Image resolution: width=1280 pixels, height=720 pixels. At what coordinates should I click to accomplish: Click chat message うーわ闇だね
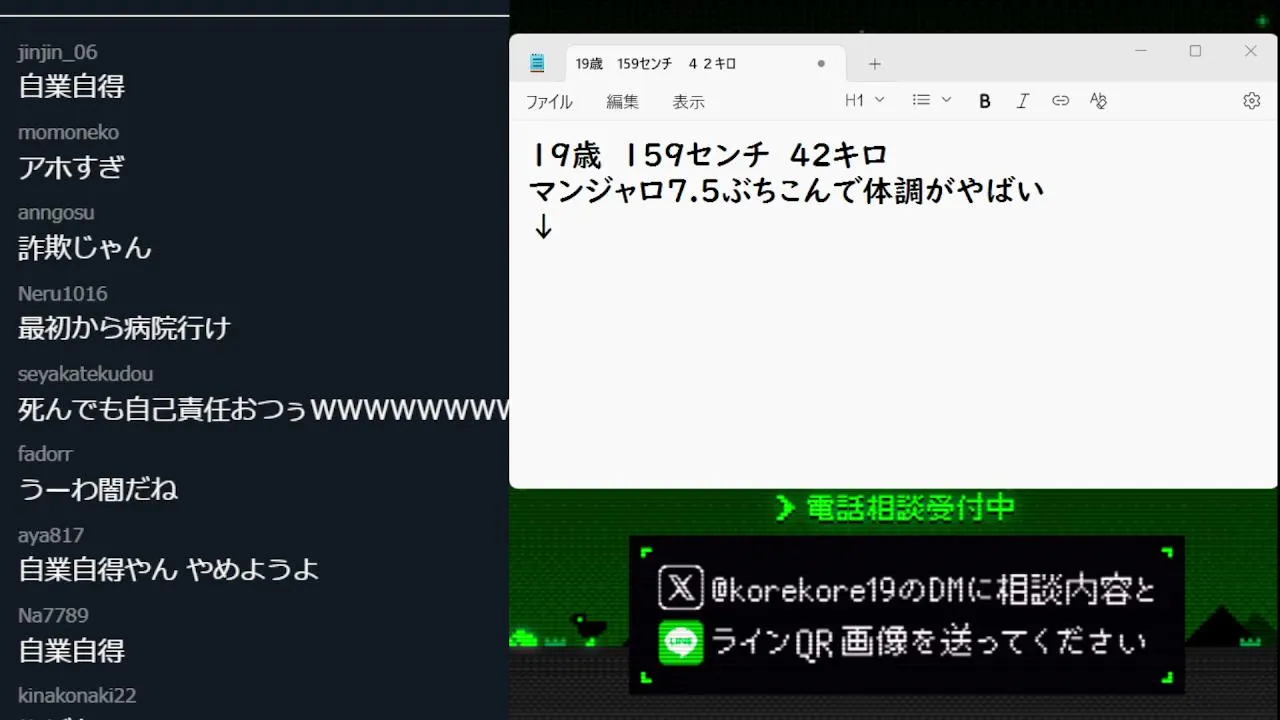[x=98, y=489]
